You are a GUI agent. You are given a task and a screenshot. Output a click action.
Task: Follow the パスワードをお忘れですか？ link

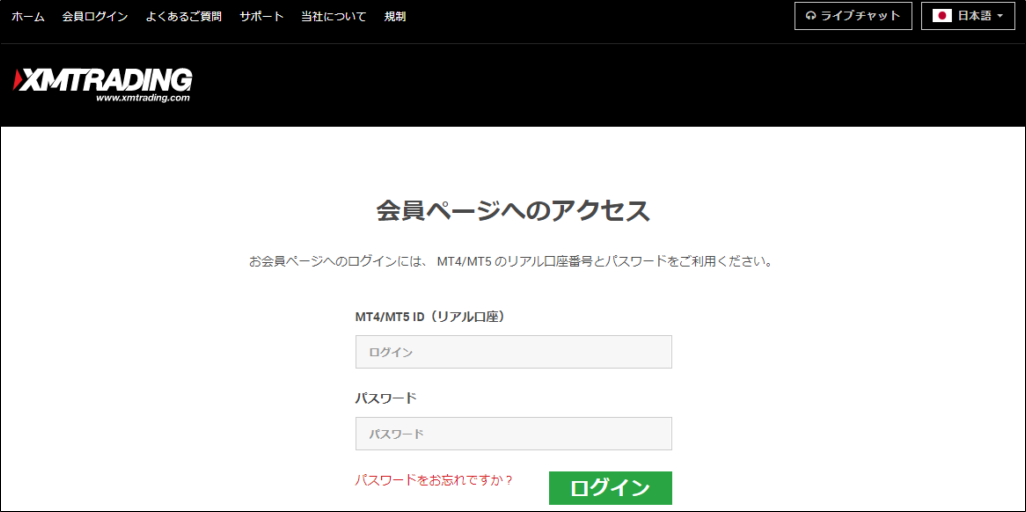click(x=434, y=480)
